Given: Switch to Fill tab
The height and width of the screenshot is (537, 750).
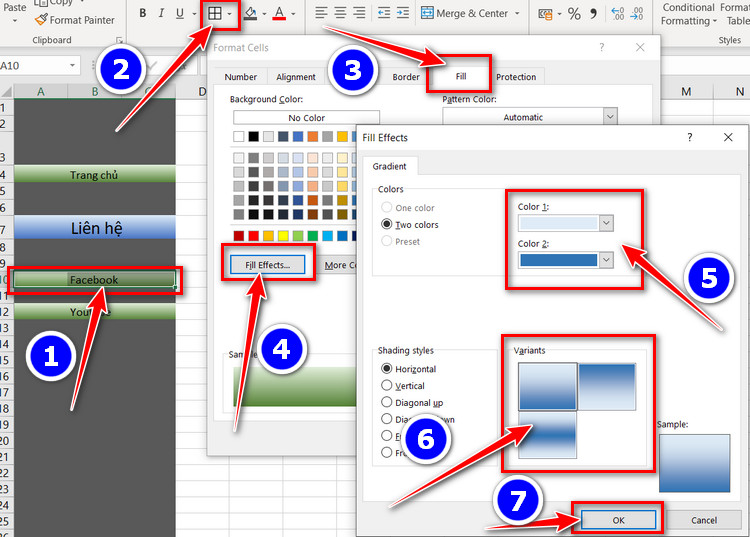Looking at the screenshot, I should coord(461,76).
